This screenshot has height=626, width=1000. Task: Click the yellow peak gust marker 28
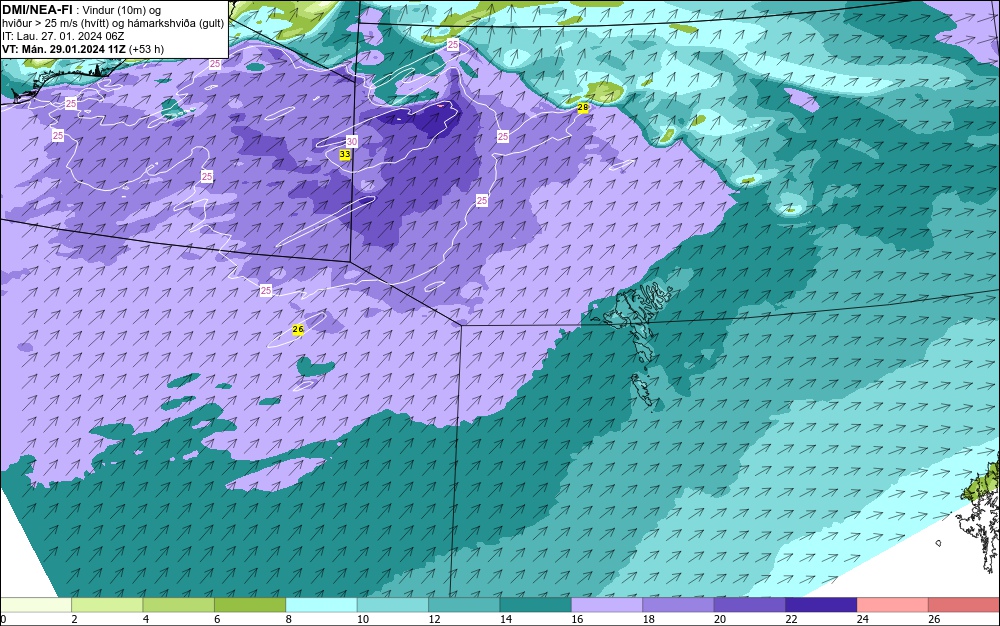[583, 108]
